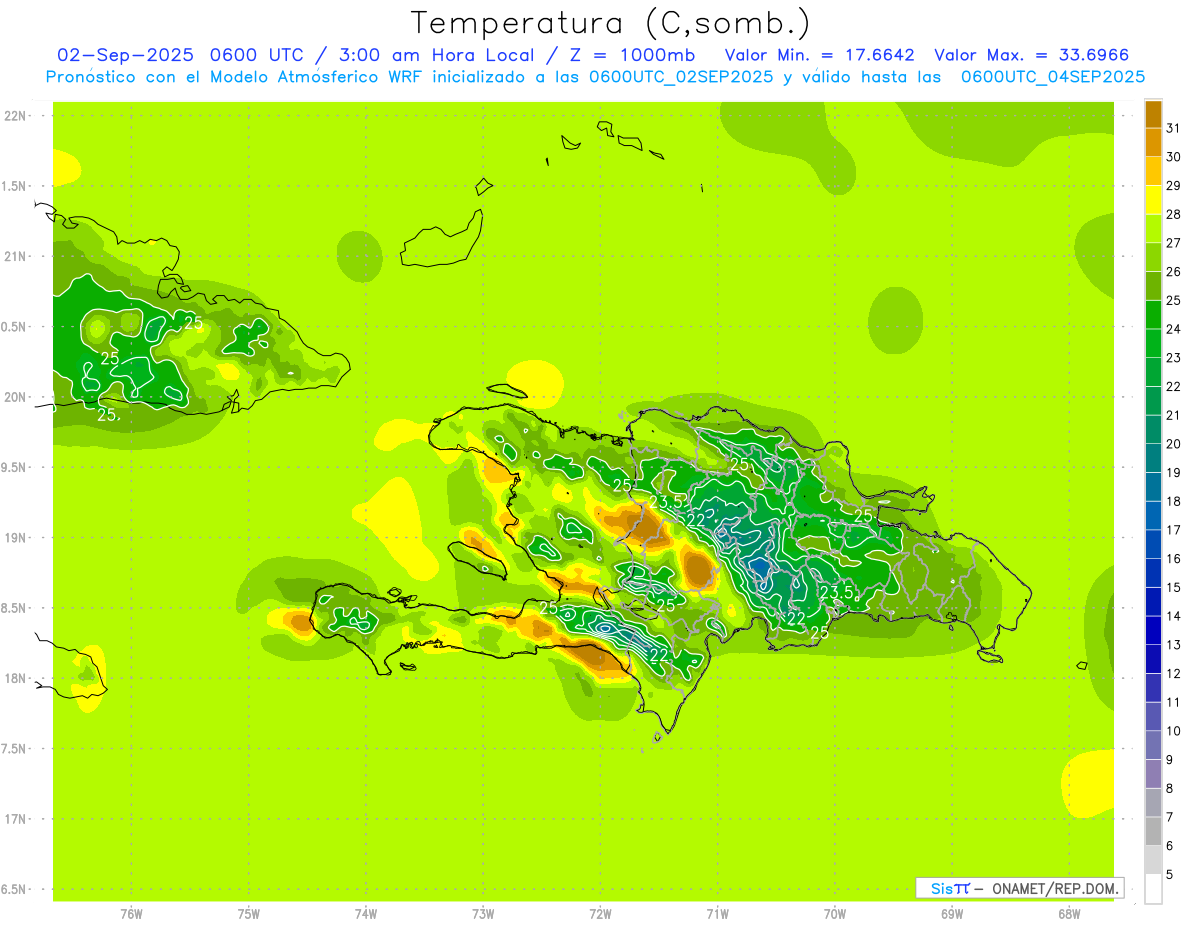The height and width of the screenshot is (927, 1200).
Task: Click the '22N' latitude axis label
Action: point(15,116)
